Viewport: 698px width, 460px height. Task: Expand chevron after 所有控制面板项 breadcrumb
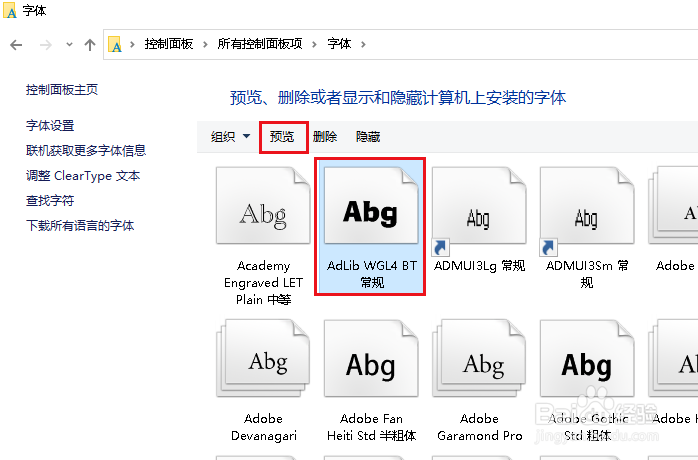(x=314, y=44)
